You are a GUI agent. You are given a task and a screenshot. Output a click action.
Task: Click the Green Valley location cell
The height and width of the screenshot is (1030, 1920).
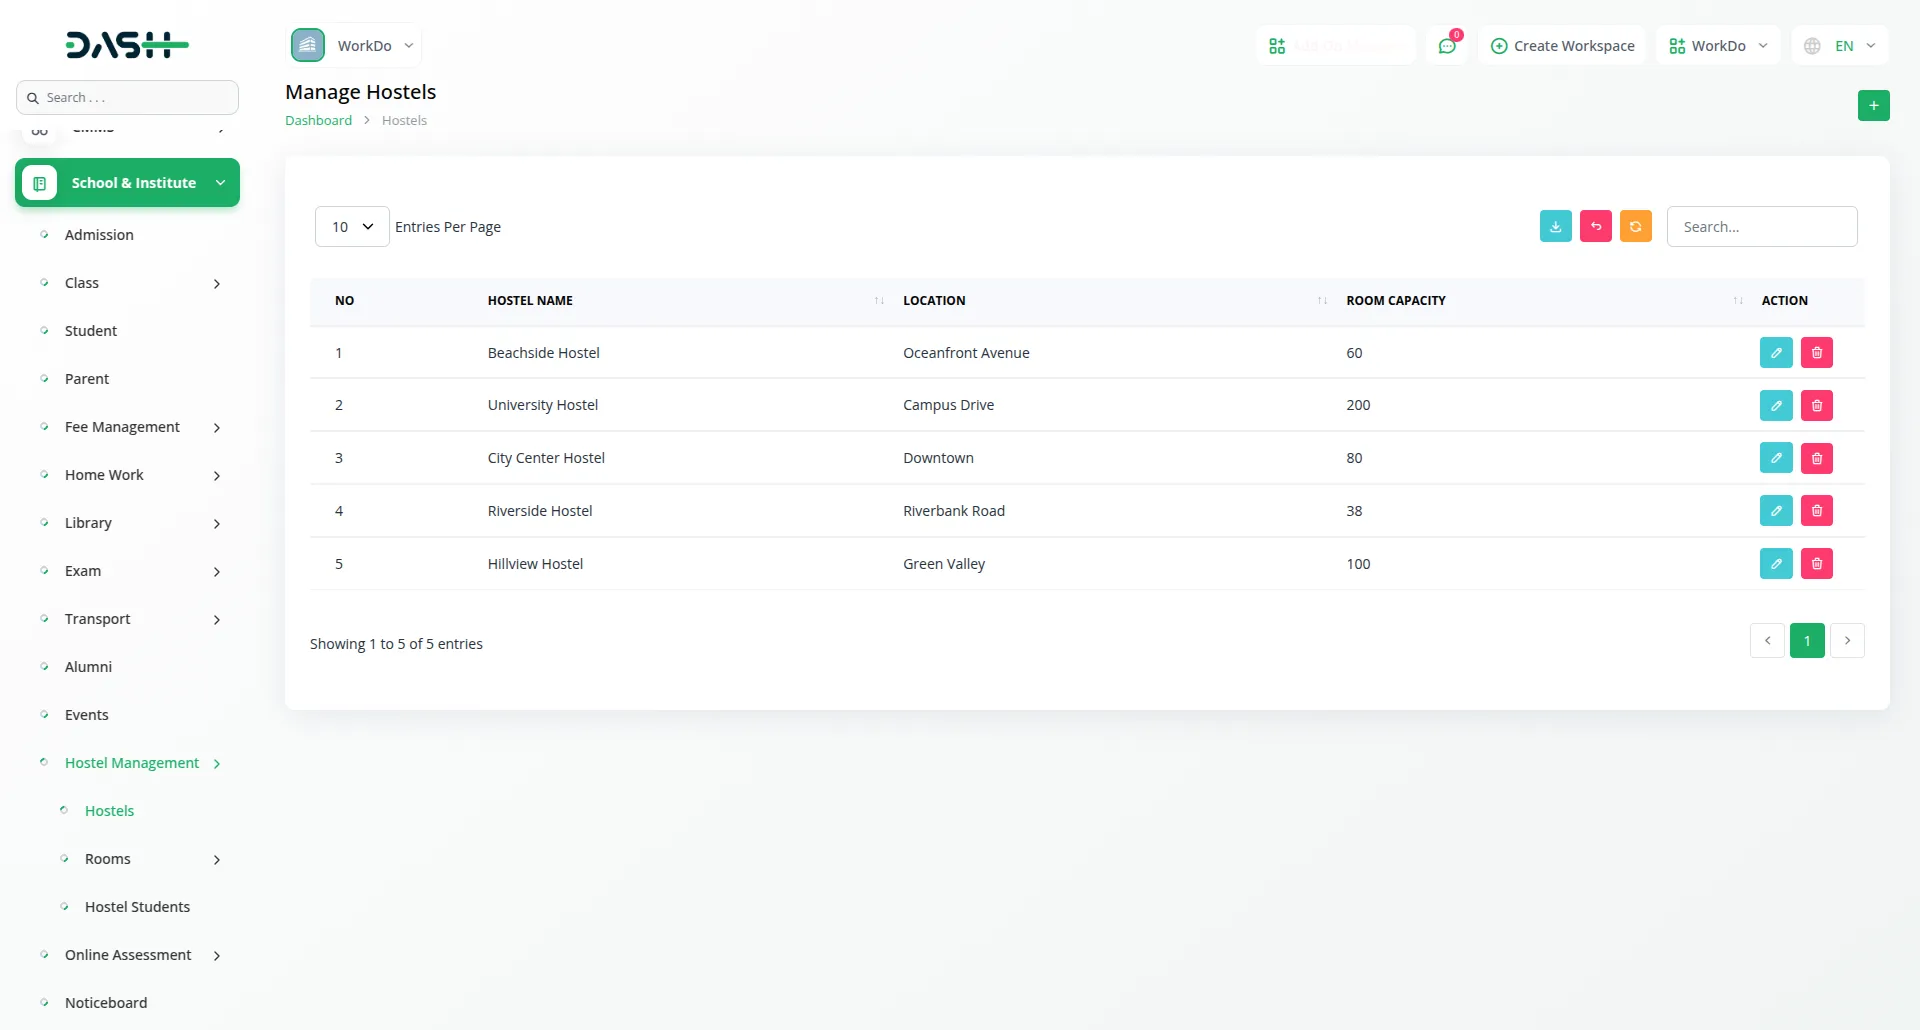(944, 564)
